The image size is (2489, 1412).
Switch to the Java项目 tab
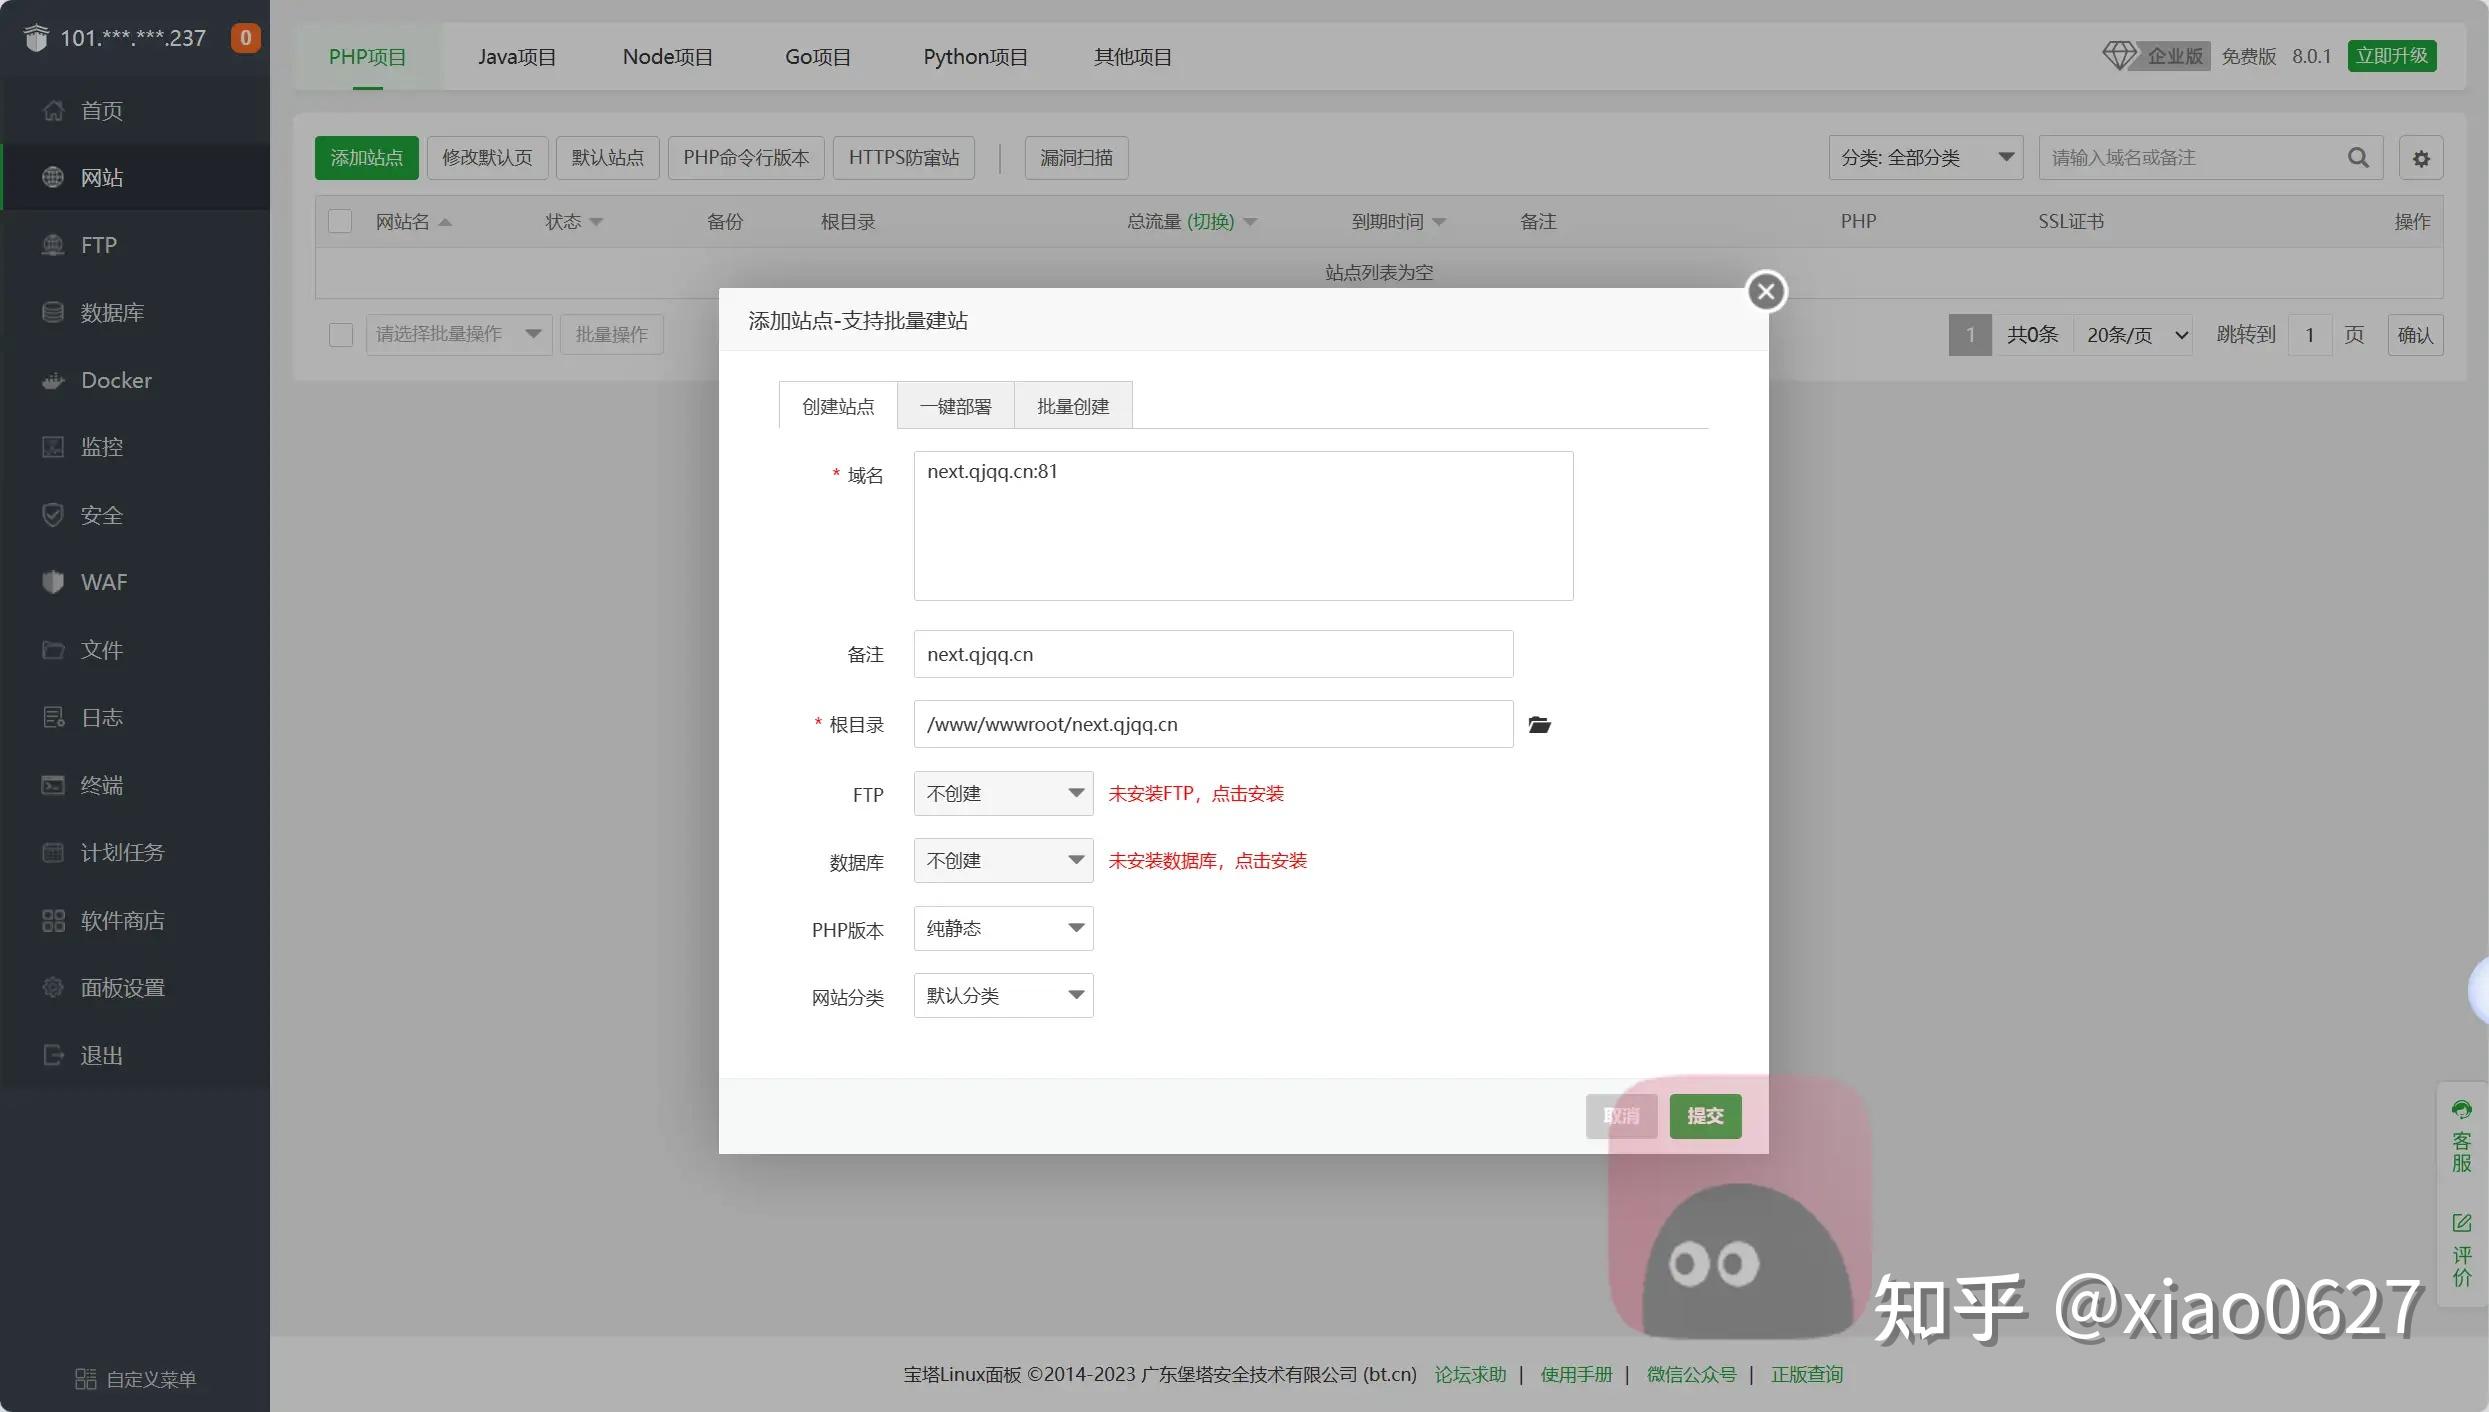click(x=516, y=57)
